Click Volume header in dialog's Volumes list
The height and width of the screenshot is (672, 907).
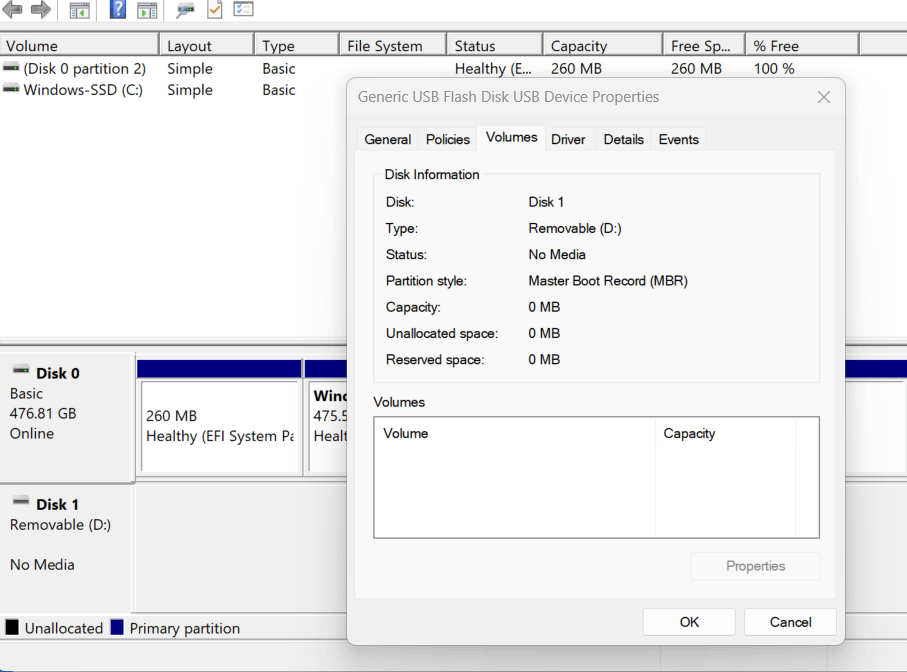515,434
